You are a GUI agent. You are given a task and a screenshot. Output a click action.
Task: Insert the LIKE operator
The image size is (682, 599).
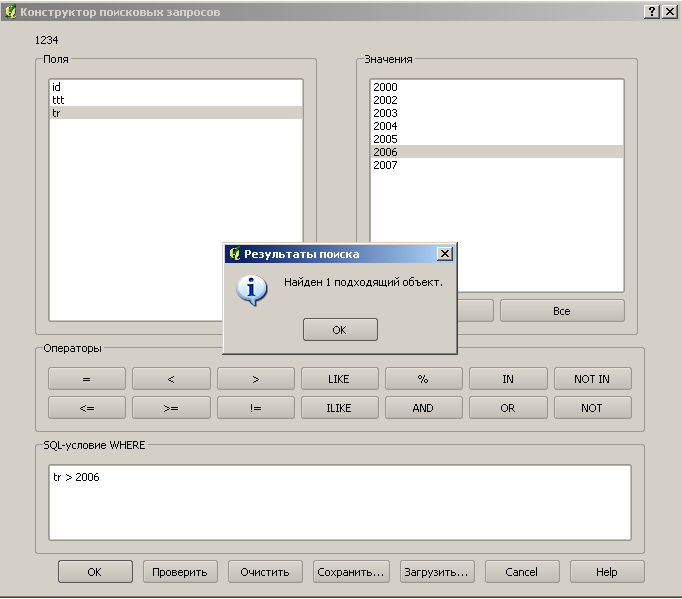click(x=339, y=379)
